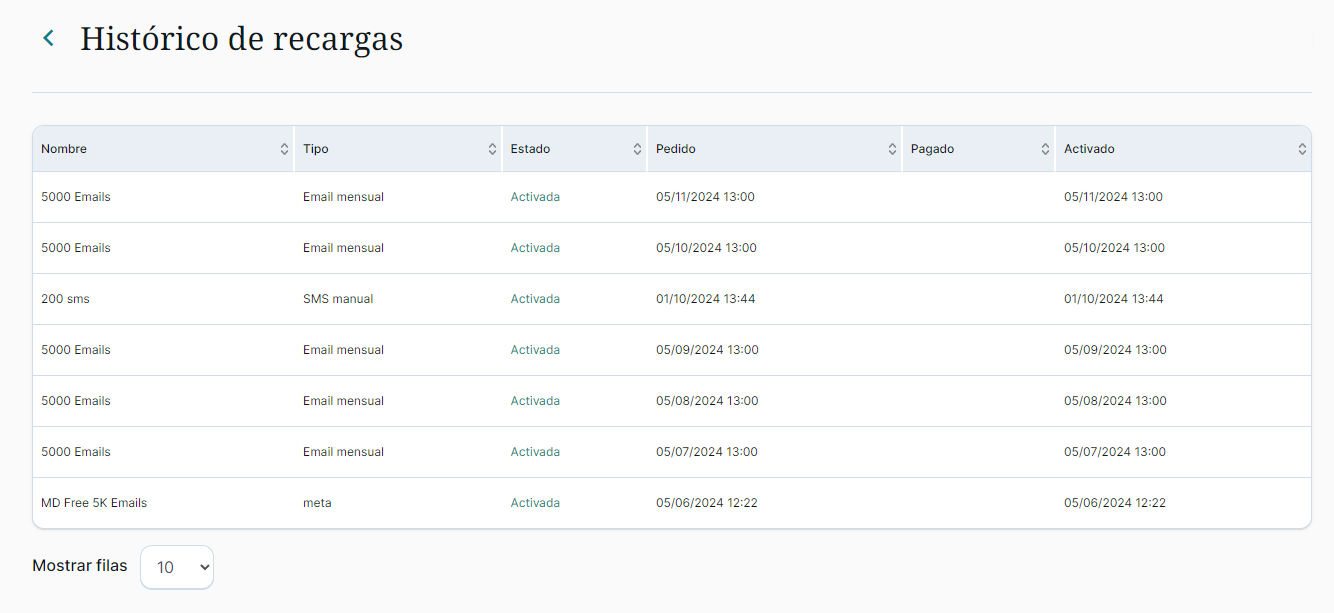Sort table by Nombre column sort icon
This screenshot has height=613, width=1334.
pyautogui.click(x=285, y=149)
